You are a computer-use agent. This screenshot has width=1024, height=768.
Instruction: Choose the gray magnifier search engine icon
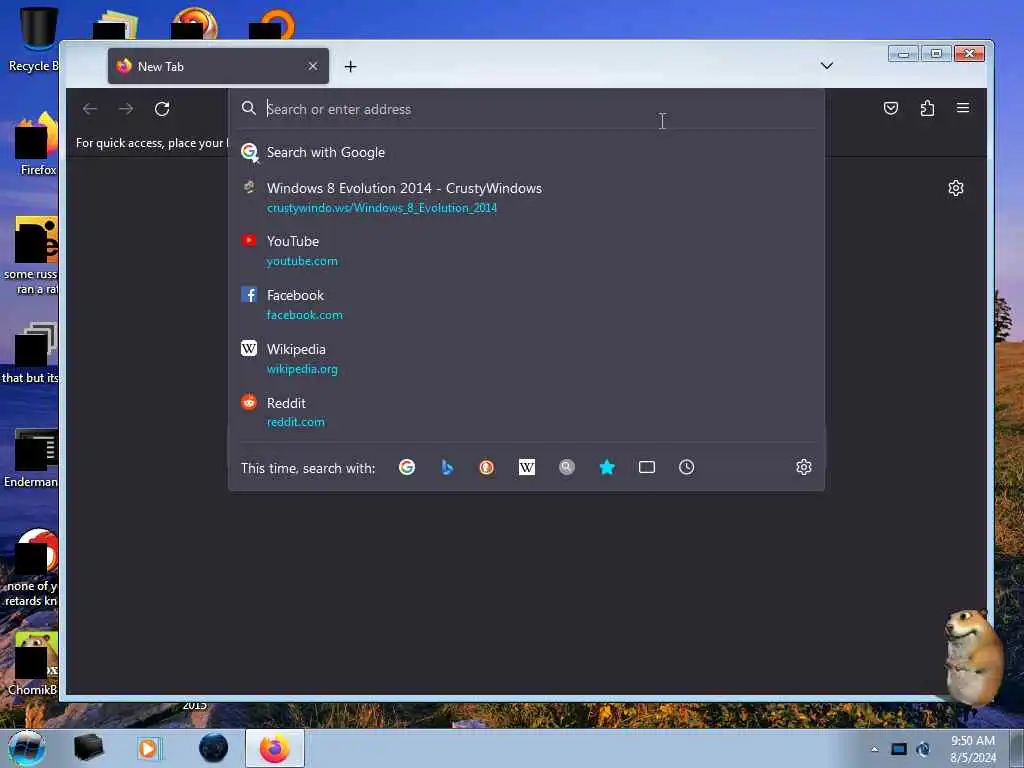(567, 467)
